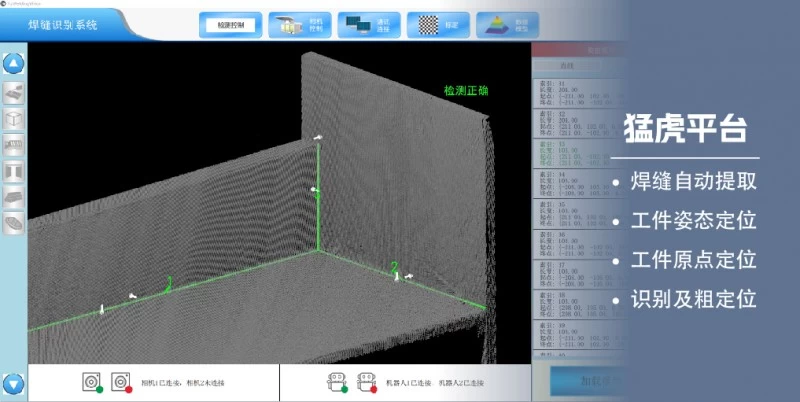
Task: Select the third sidebar workpiece icon
Action: coord(14,146)
